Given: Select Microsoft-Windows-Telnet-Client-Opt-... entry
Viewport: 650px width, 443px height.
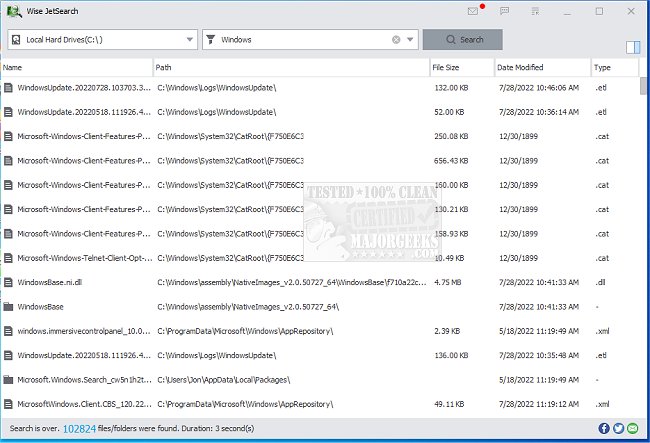Looking at the screenshot, I should coord(85,258).
